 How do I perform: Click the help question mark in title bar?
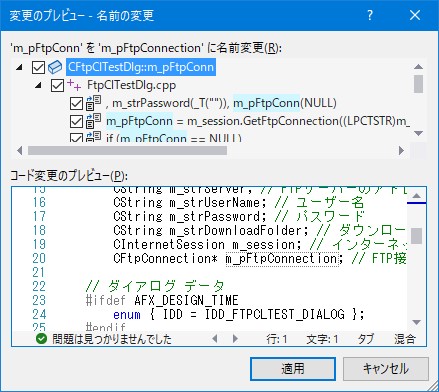(370, 15)
